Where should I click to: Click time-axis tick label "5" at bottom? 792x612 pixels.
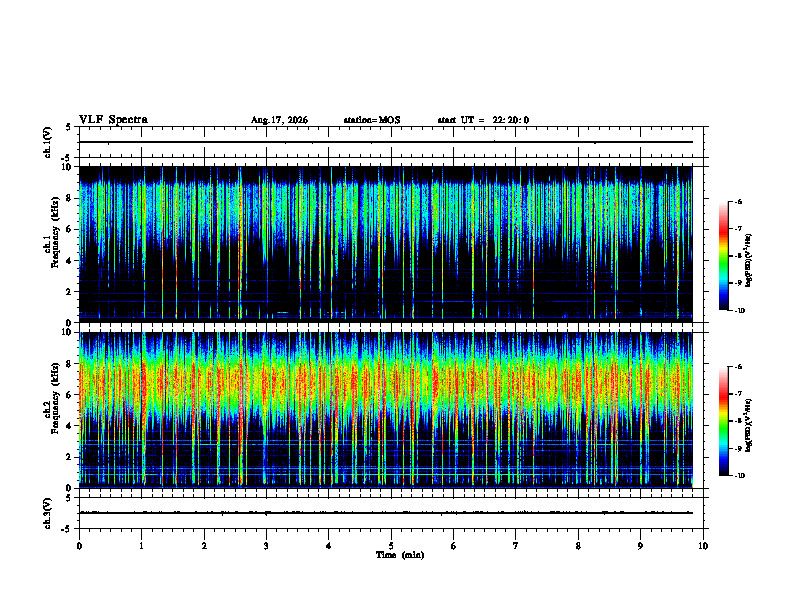point(391,546)
